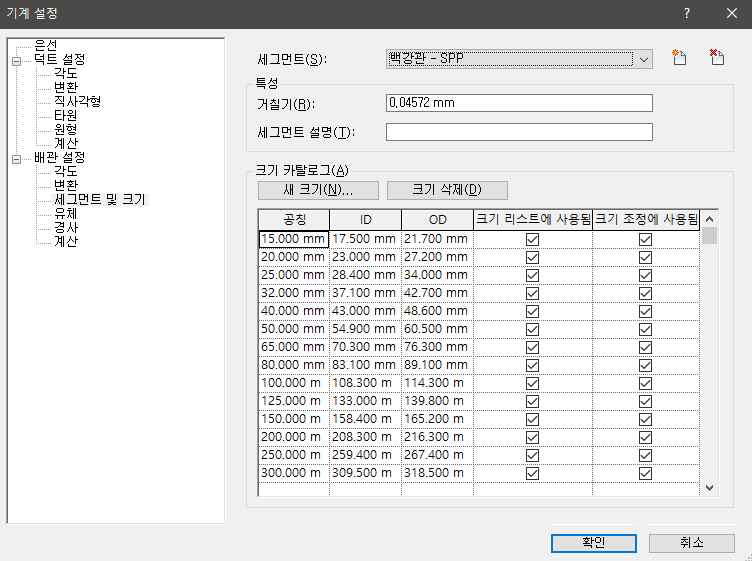The image size is (752, 561).
Task: Select the OD cell 114.300
Action: pyautogui.click(x=437, y=383)
